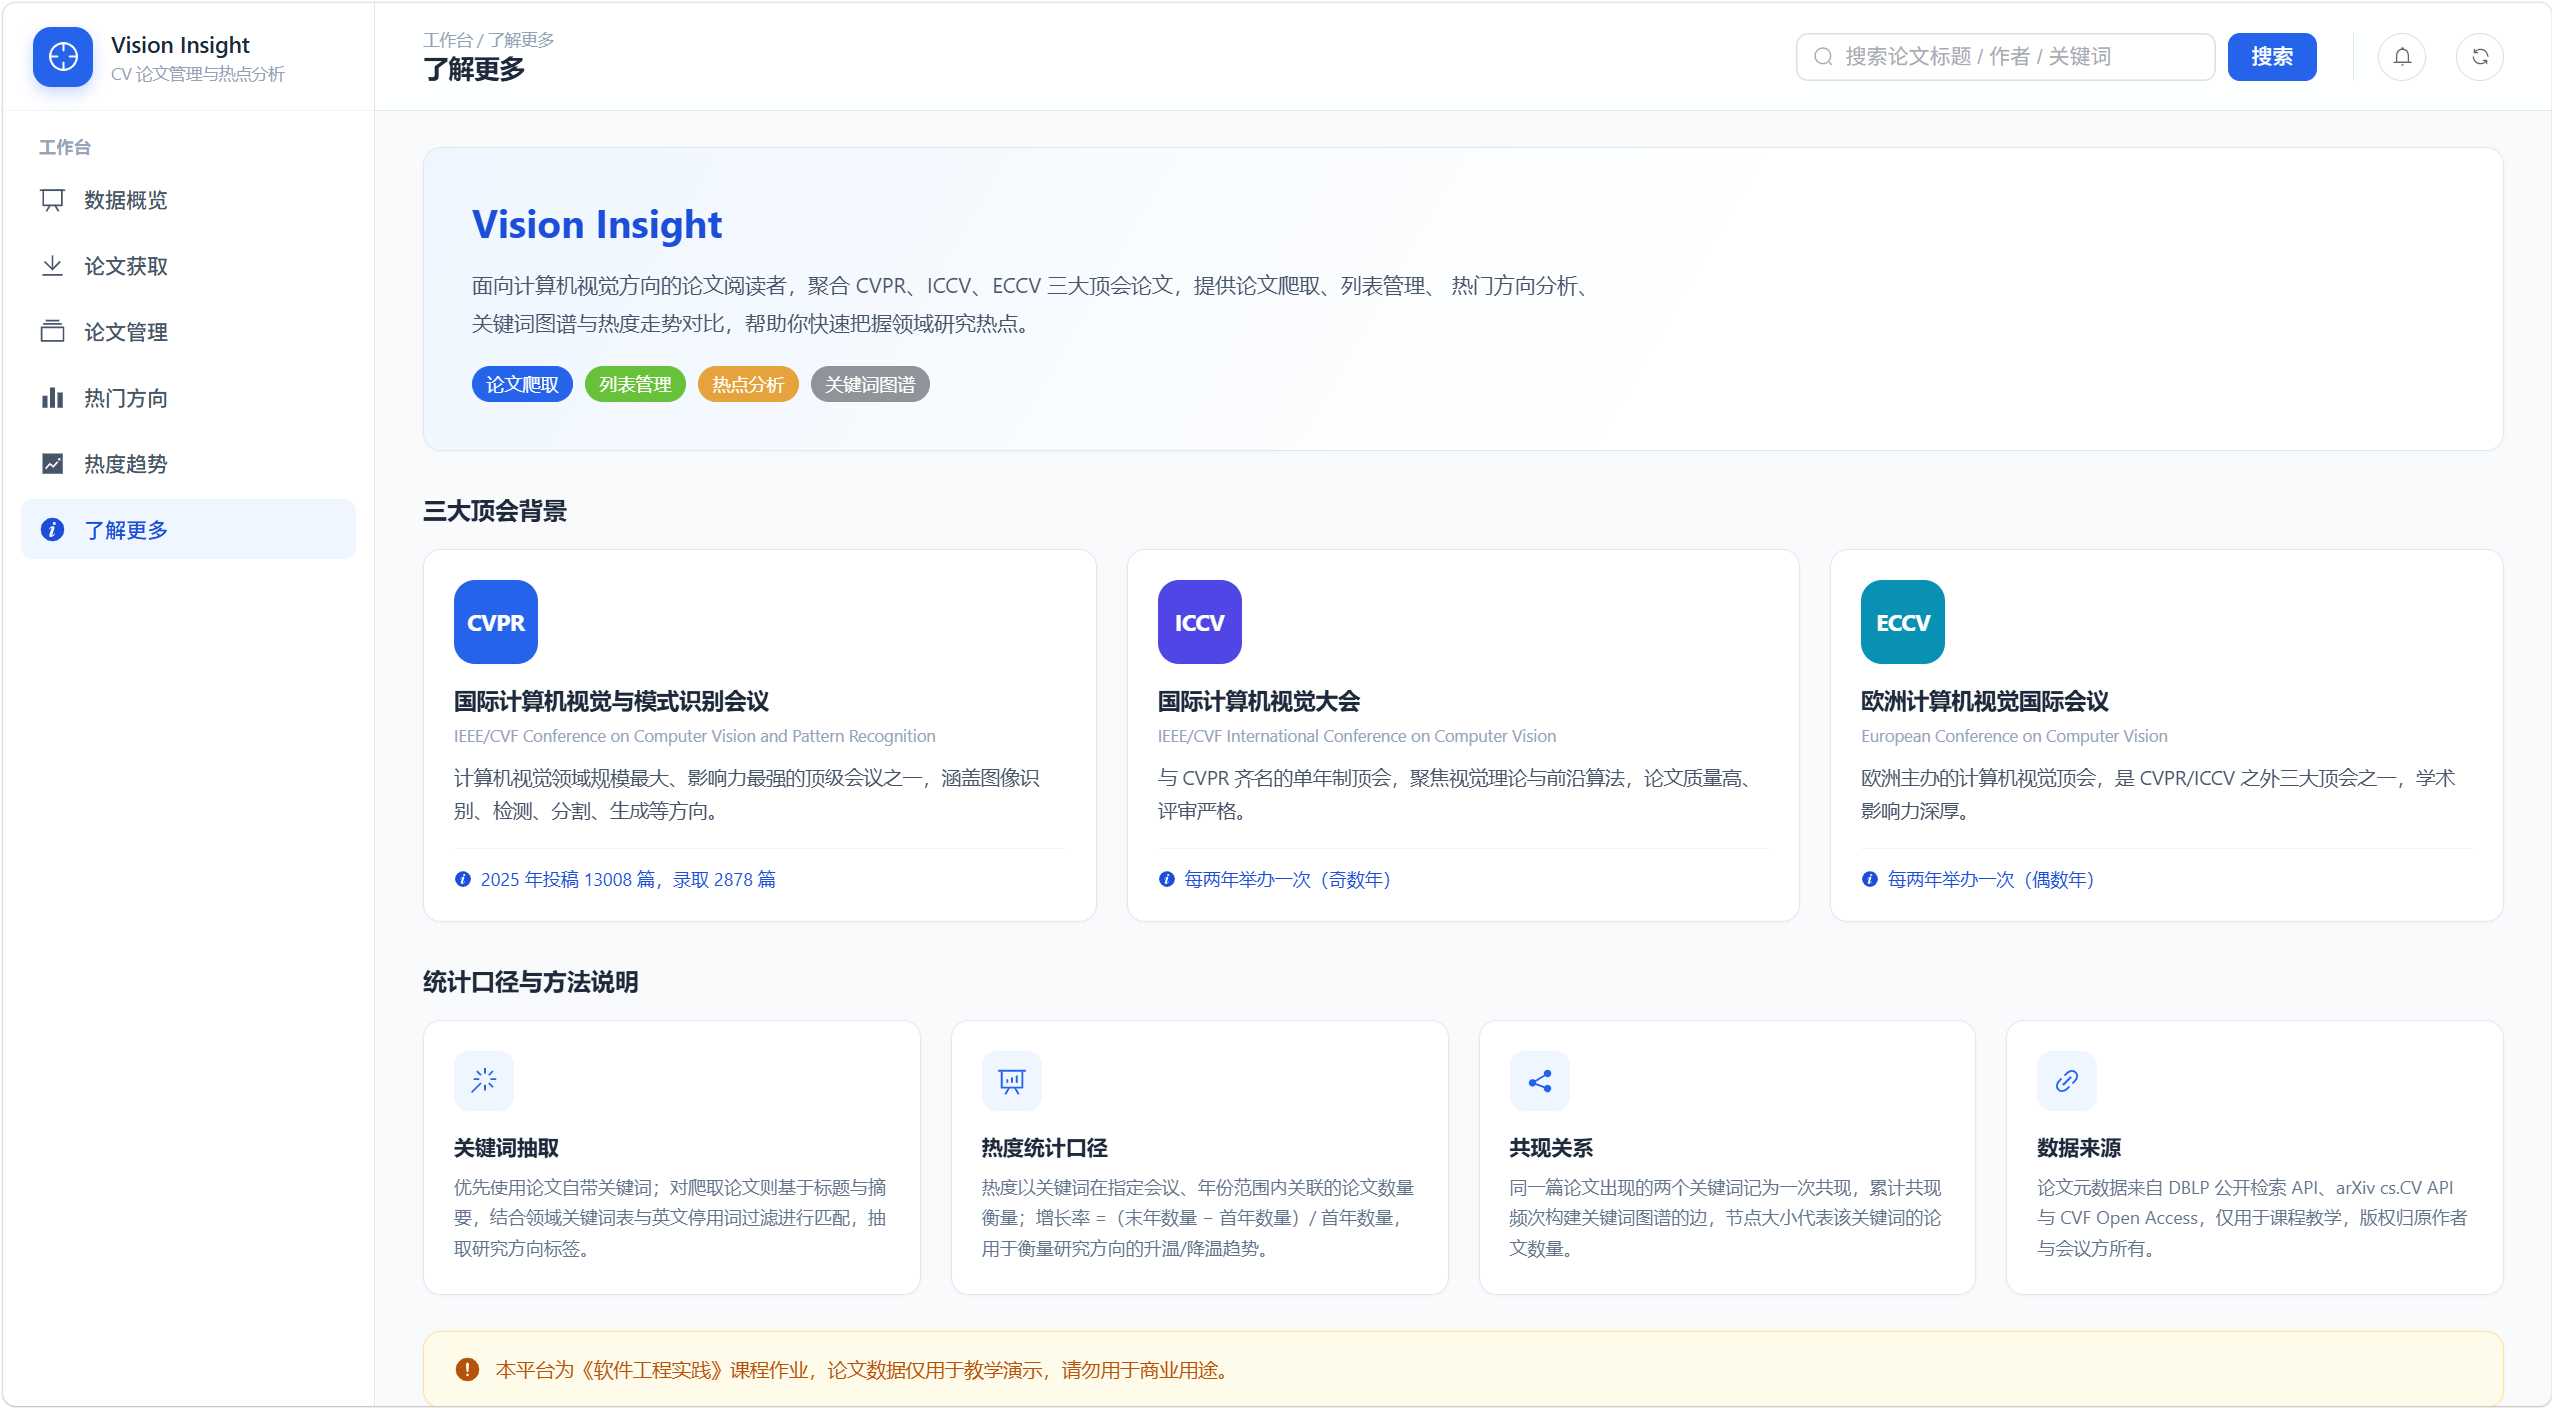Click the 工作台 breadcrumb link
Screen dimensions: 2555x1408
coord(447,40)
